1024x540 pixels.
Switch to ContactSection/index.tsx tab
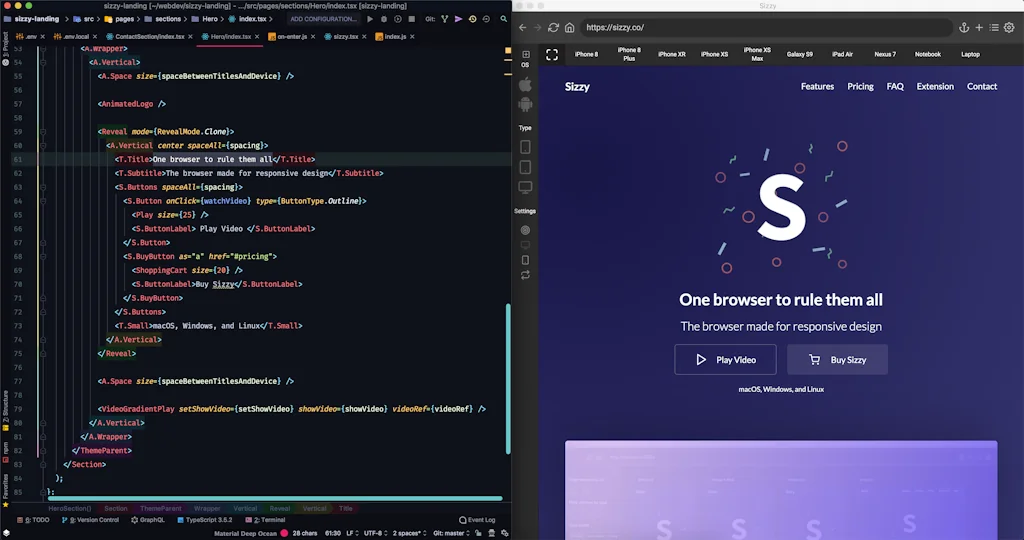tap(148, 36)
